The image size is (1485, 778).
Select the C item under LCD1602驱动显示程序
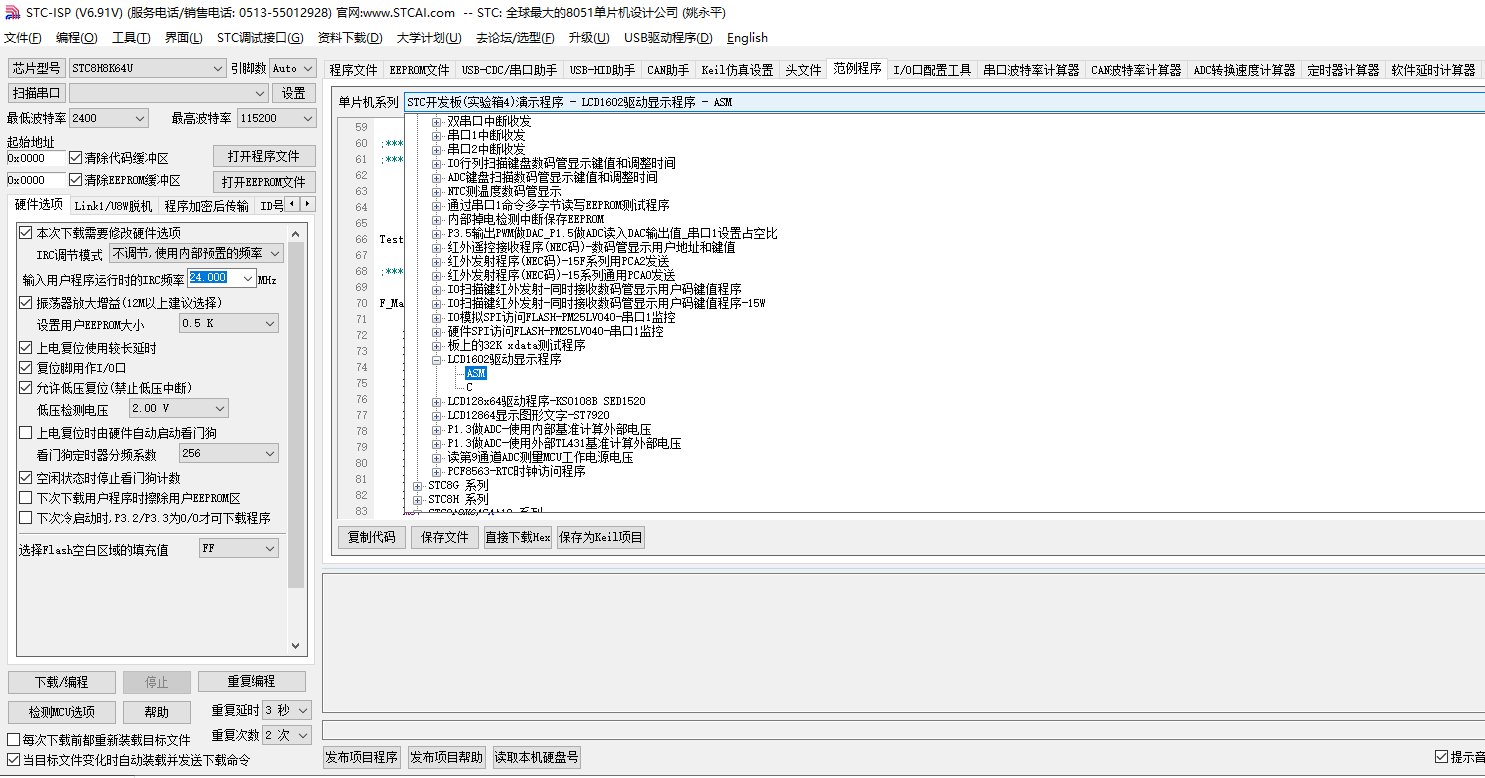[469, 388]
